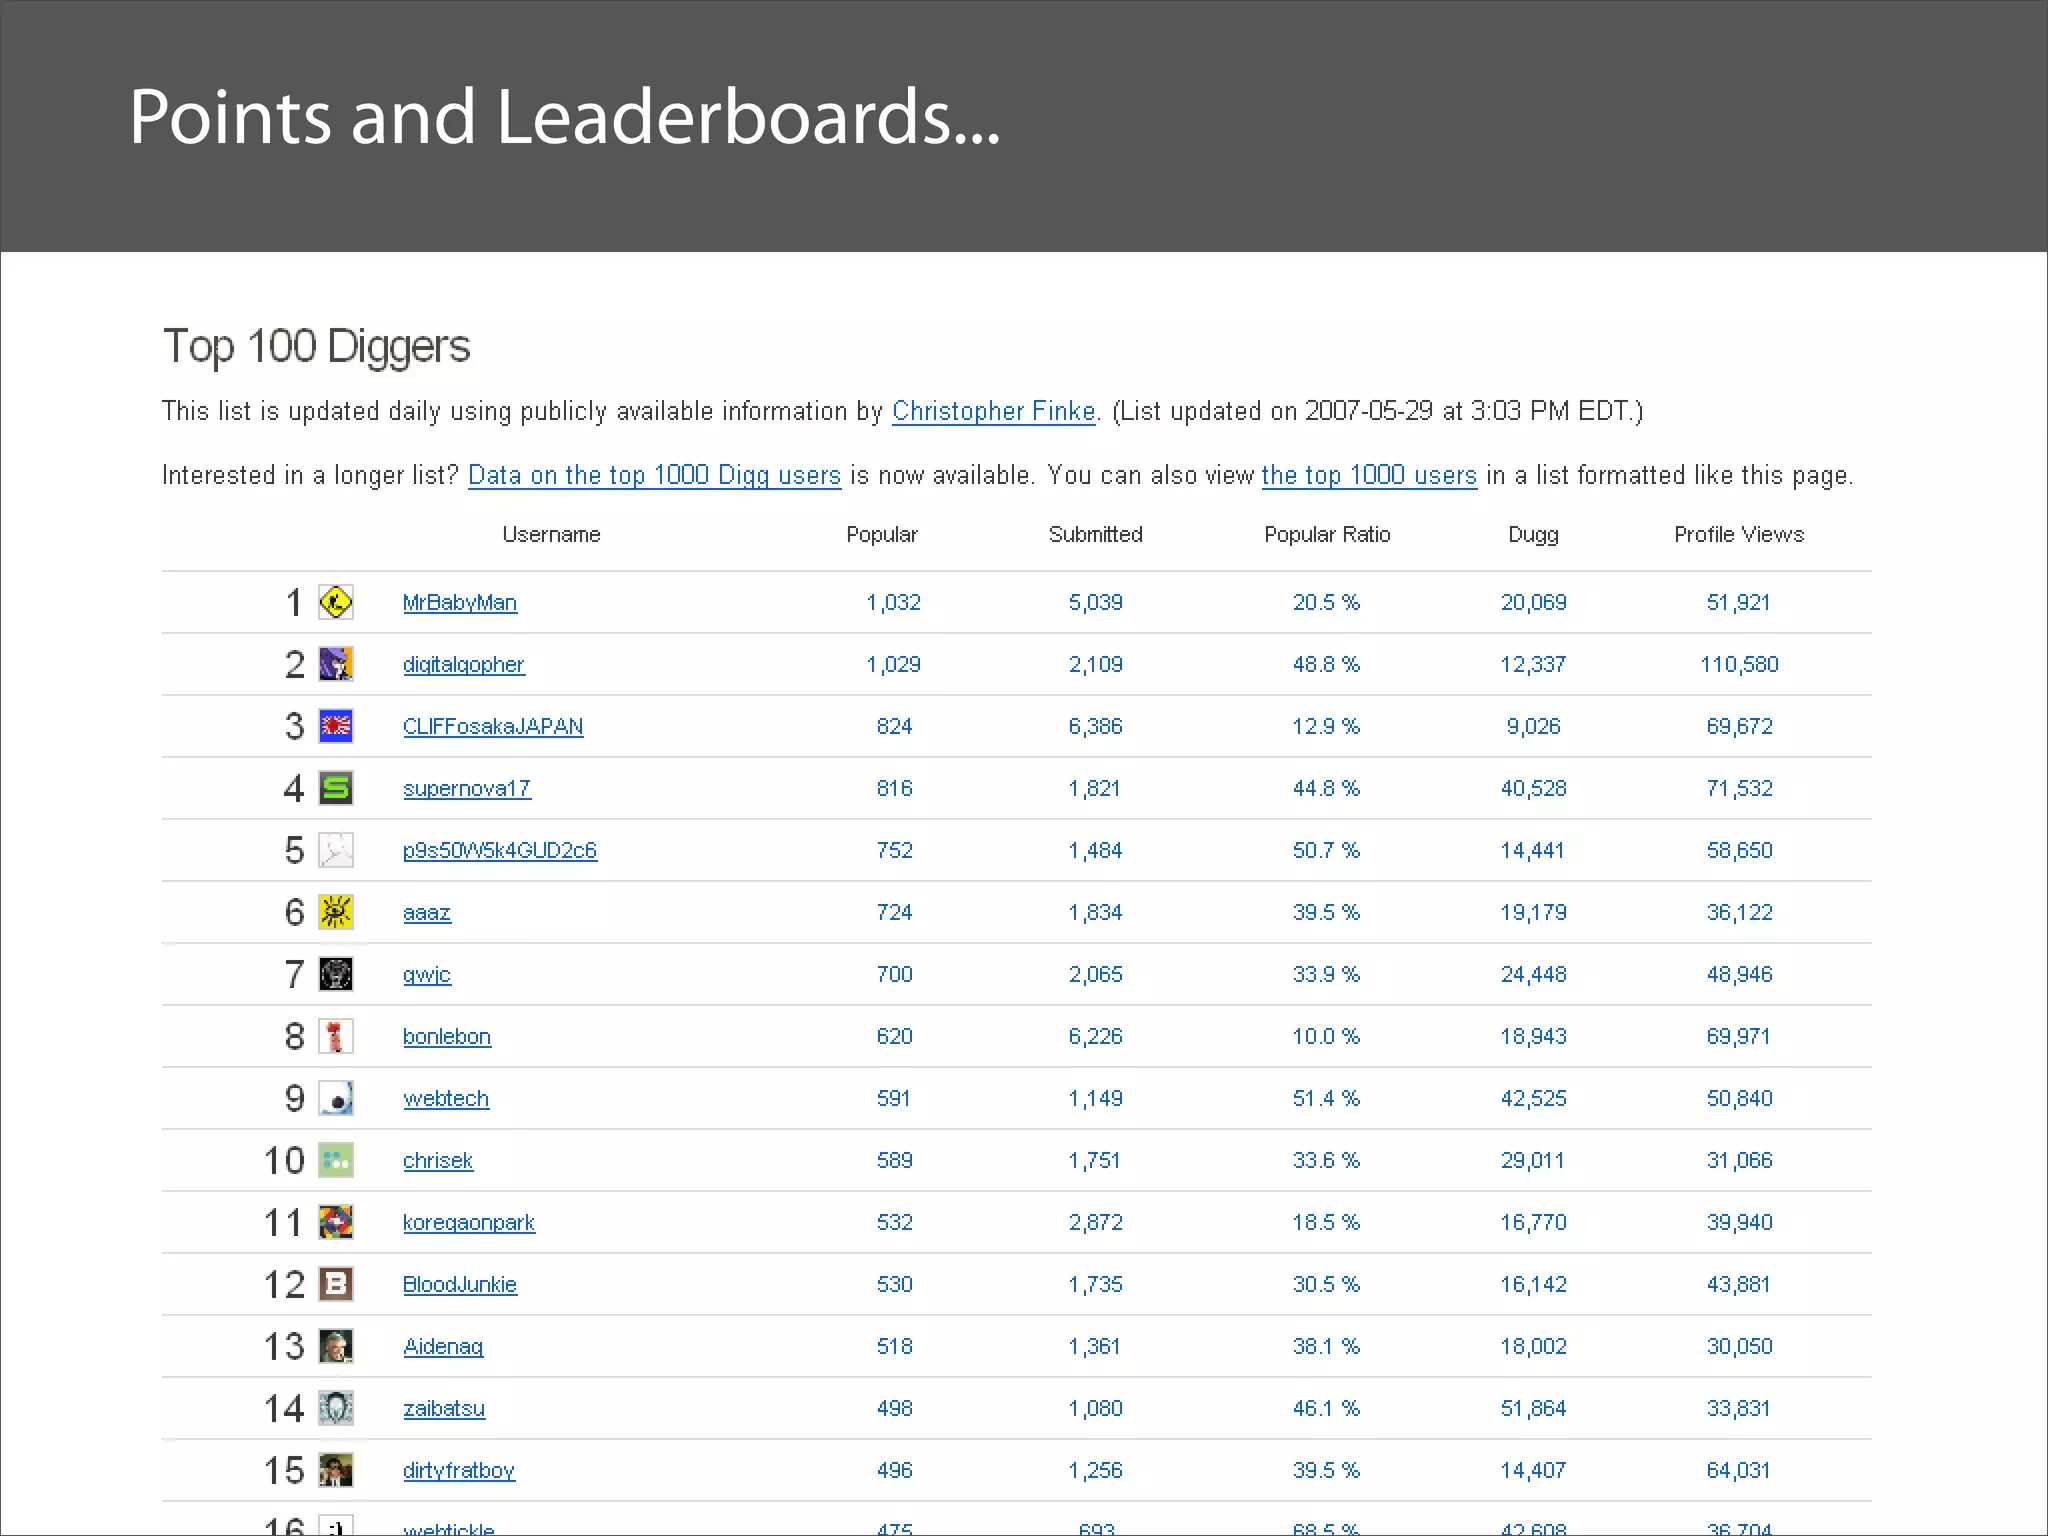
Task: Open the p9s50W5k4GUD2c6 profile link
Action: 499,851
